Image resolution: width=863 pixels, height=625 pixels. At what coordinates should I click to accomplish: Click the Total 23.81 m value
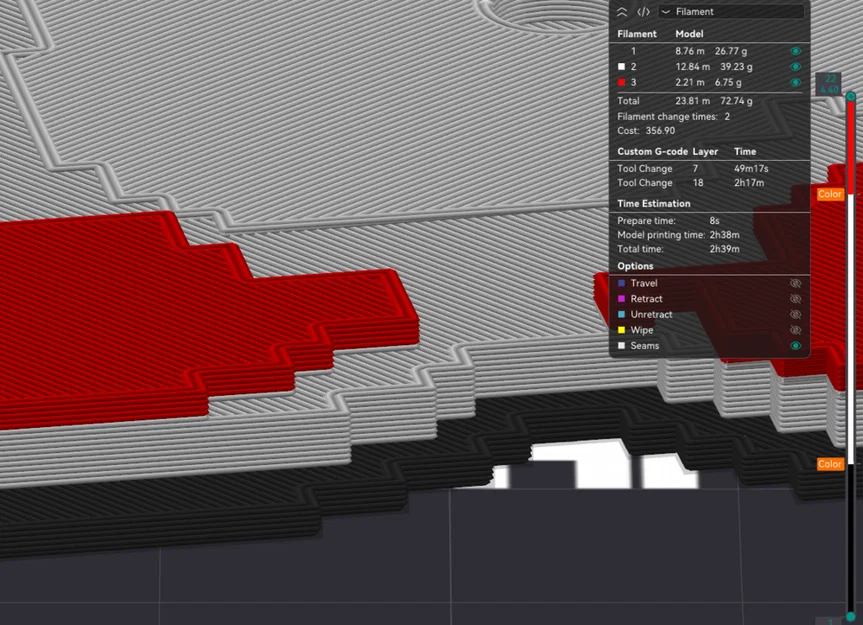[692, 101]
